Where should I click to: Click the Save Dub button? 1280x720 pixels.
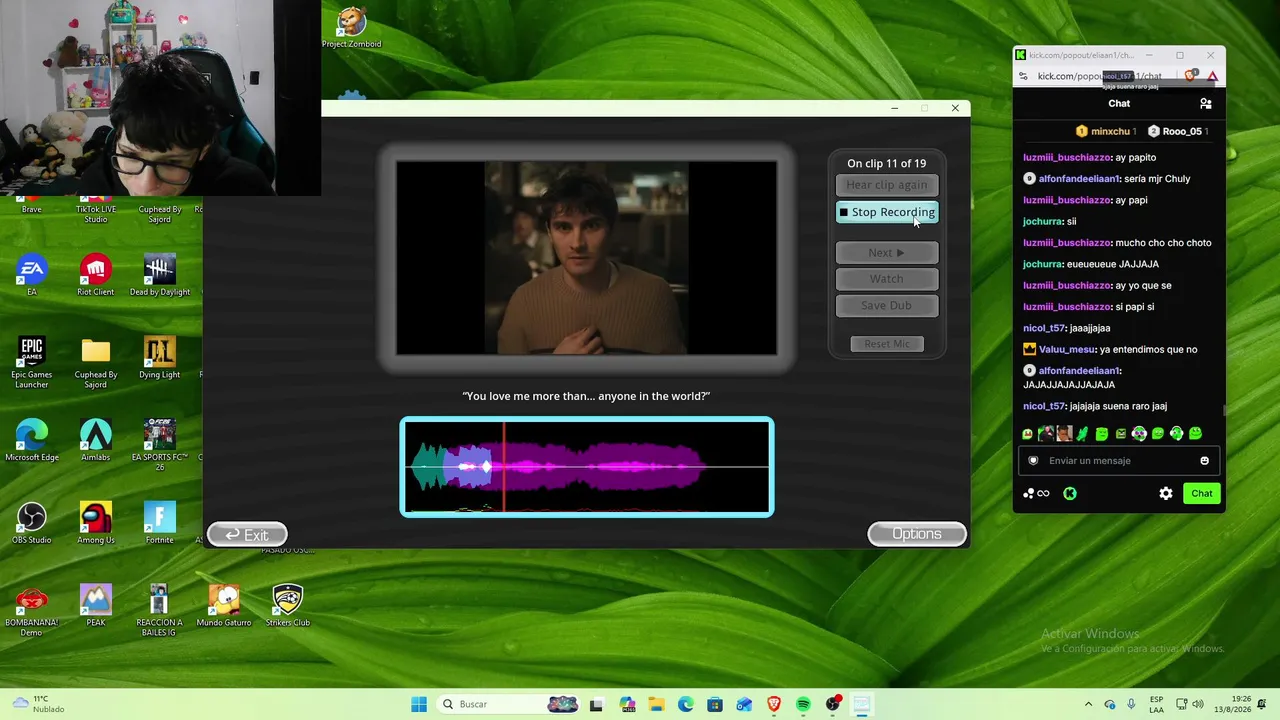tap(887, 305)
